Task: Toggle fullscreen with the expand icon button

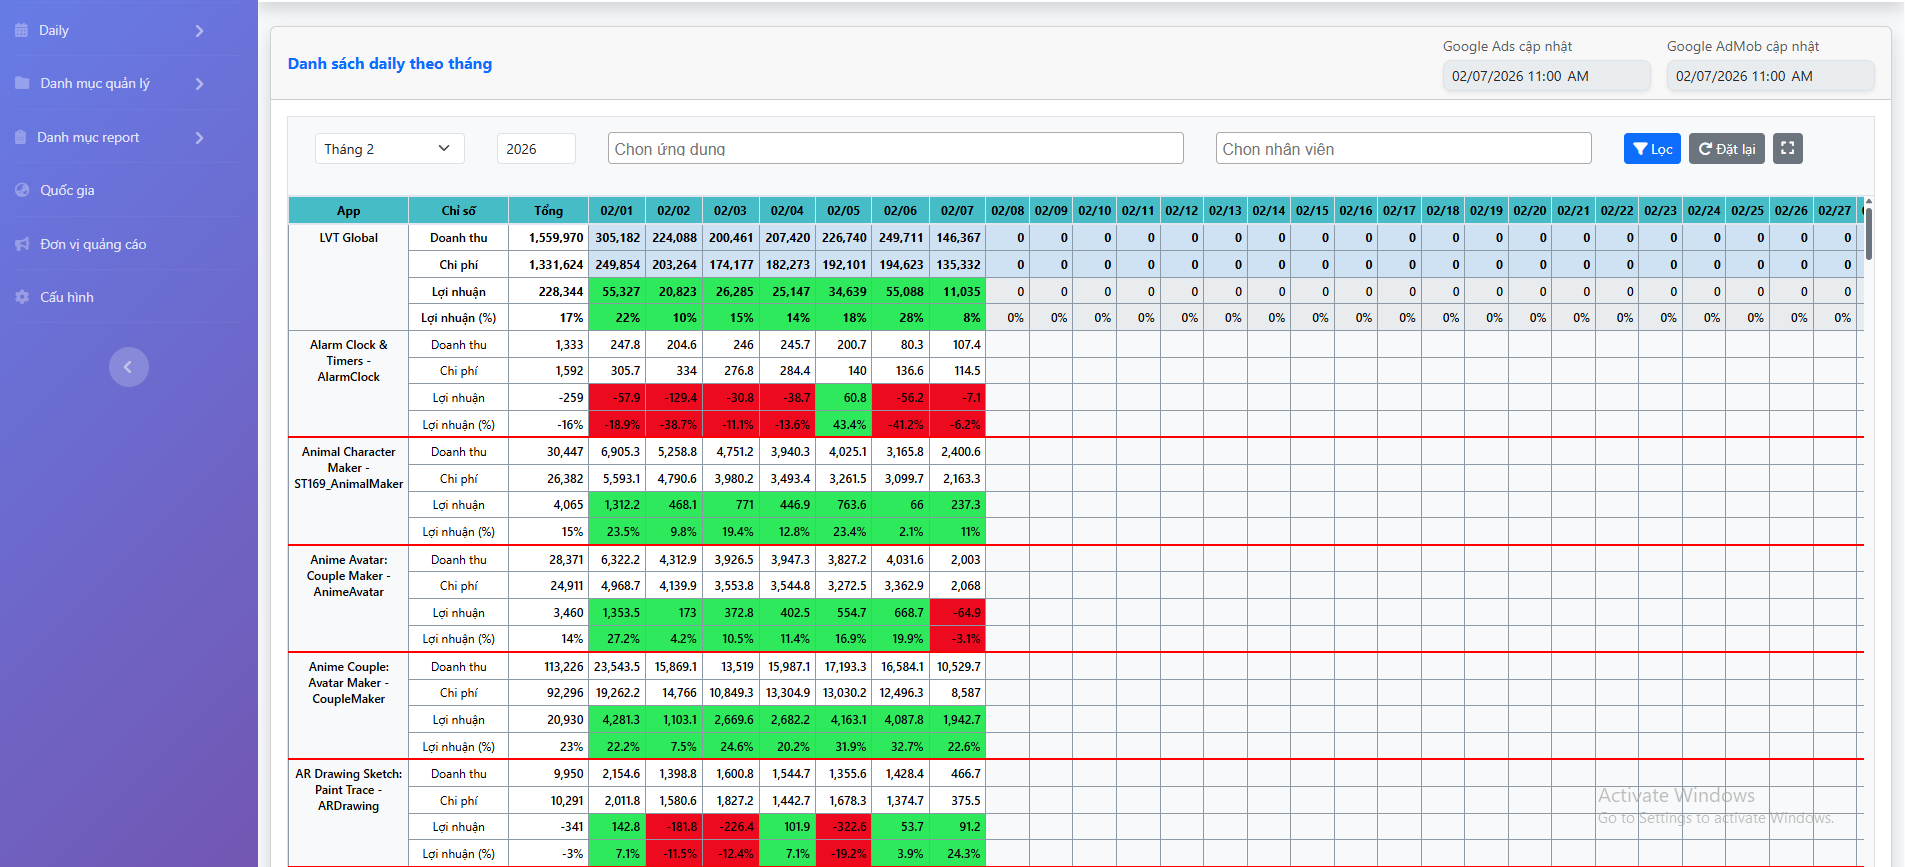Action: pyautogui.click(x=1787, y=148)
